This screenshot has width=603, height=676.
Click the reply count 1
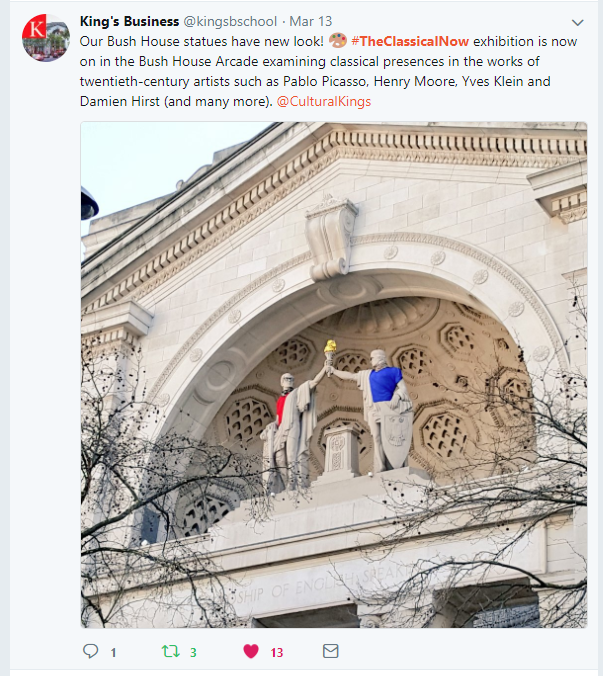tap(113, 653)
